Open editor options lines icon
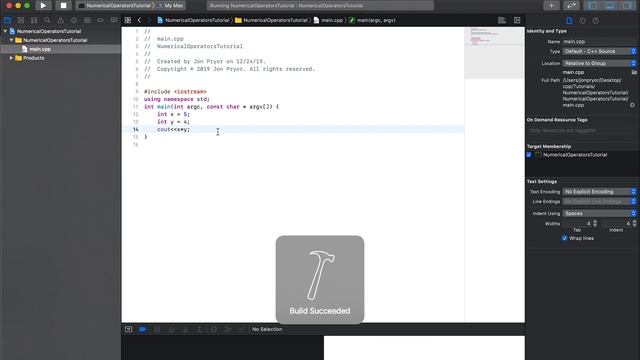This screenshot has height=360, width=640. pyautogui.click(x=502, y=20)
